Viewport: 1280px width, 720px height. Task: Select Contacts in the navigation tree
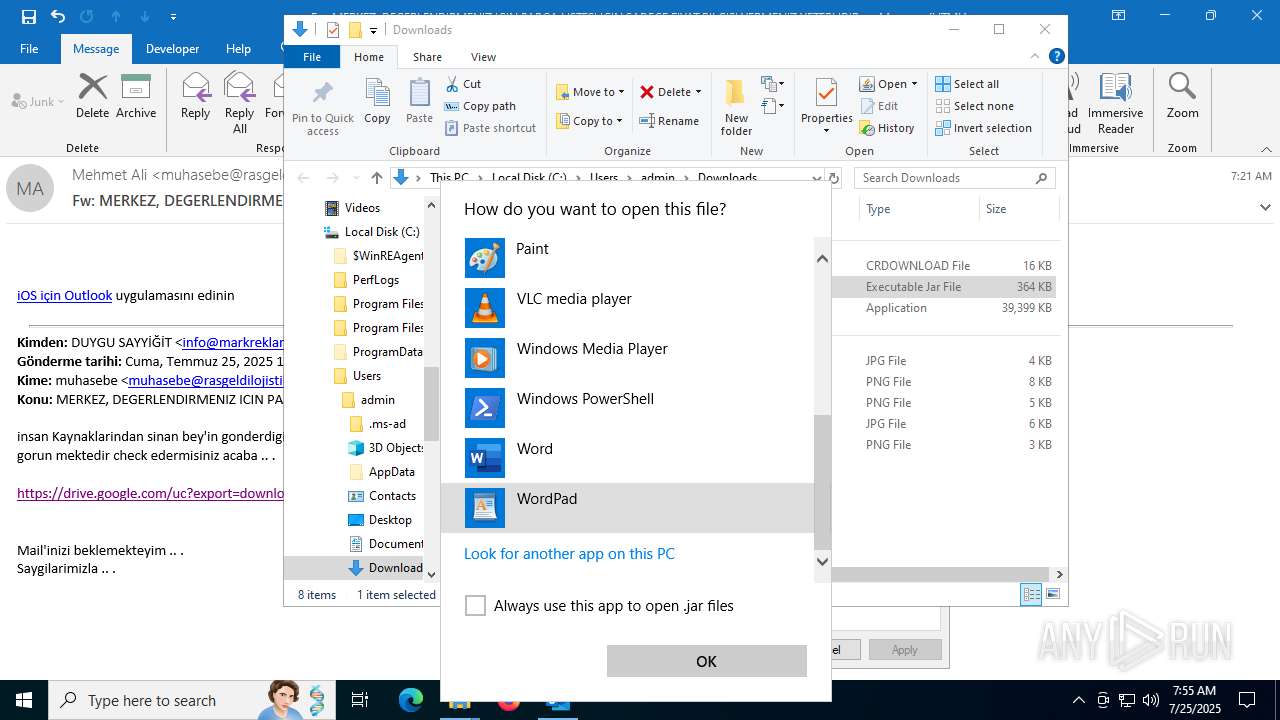click(x=382, y=496)
